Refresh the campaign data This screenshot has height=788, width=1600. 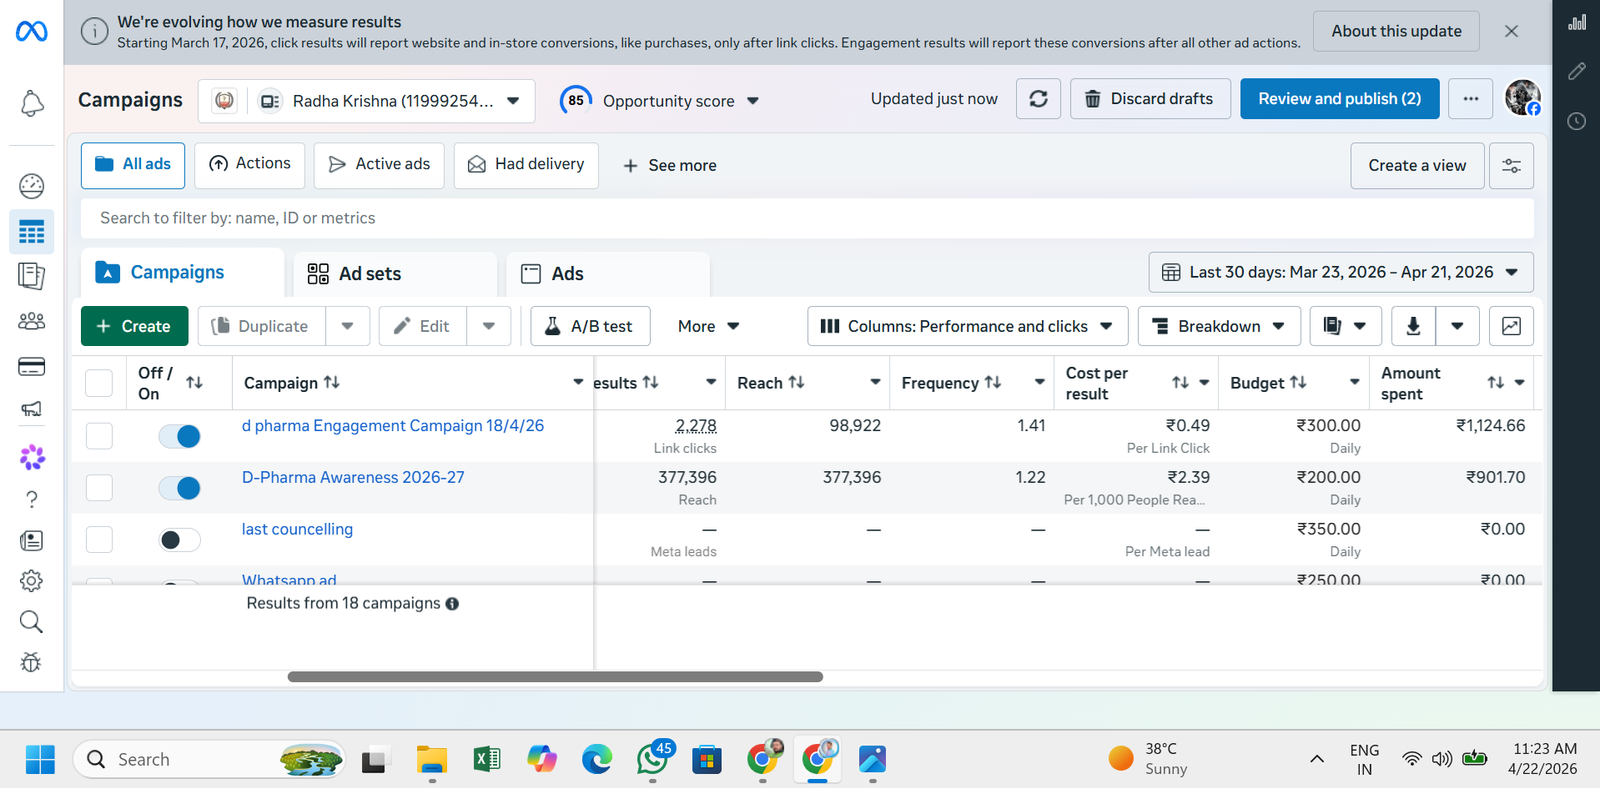coord(1039,99)
